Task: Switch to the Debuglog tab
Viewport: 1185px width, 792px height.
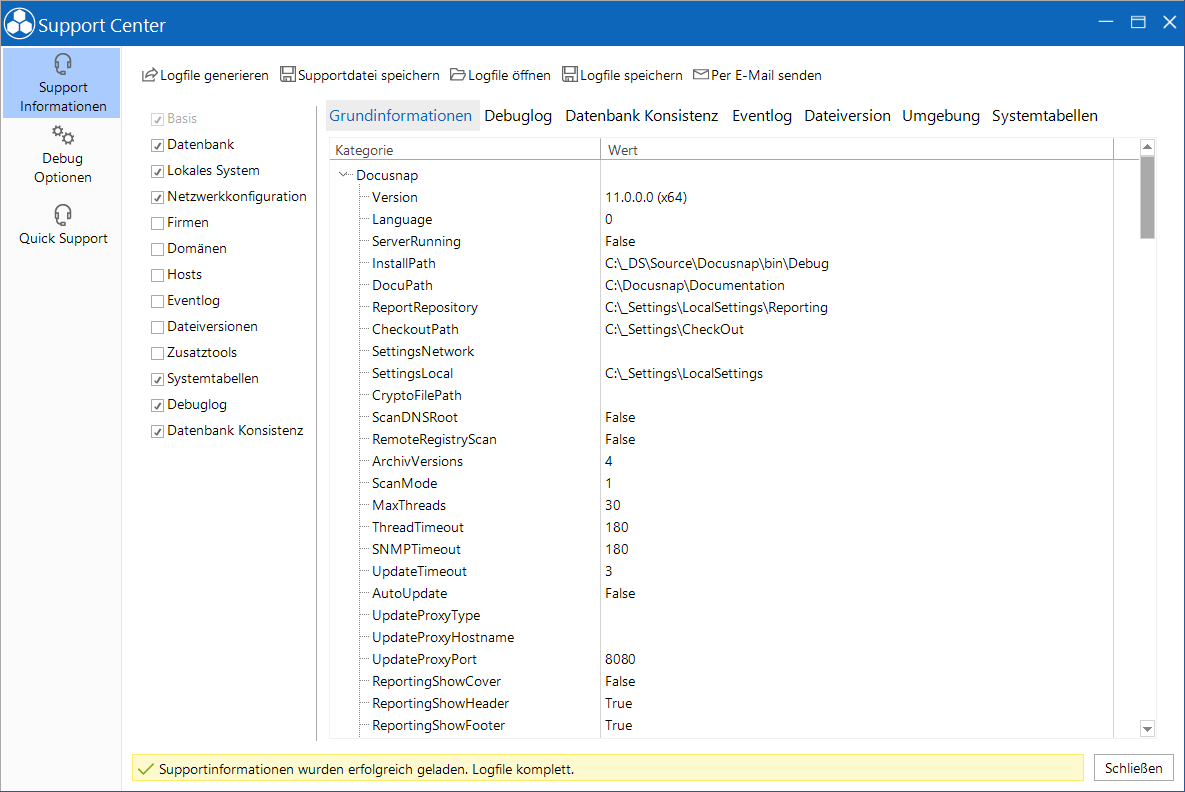Action: (x=518, y=116)
